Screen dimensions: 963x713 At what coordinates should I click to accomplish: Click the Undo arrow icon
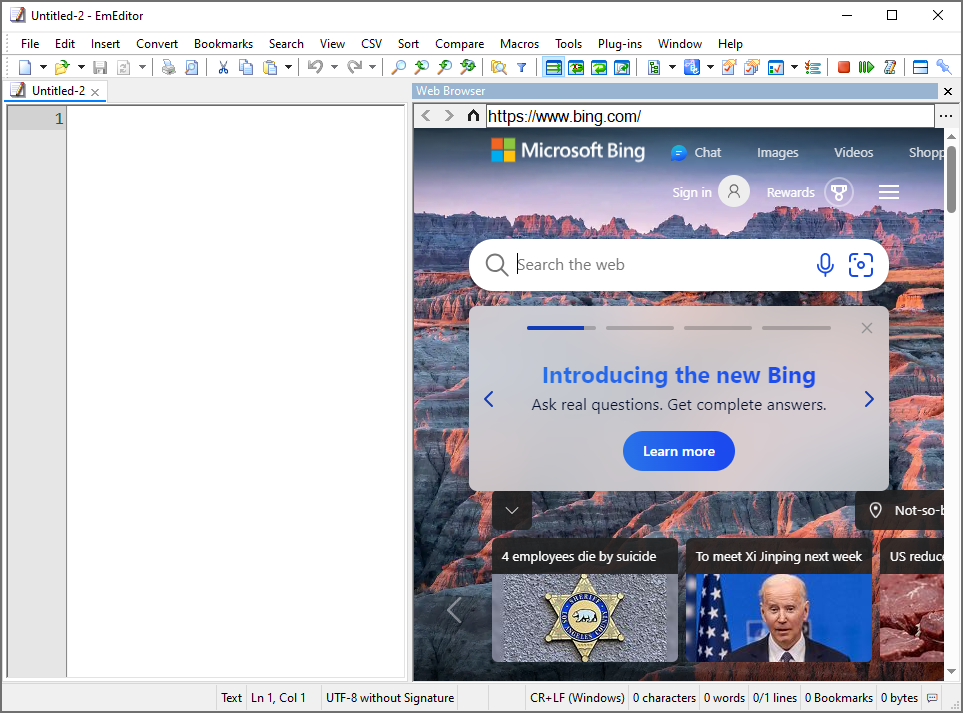pos(315,67)
